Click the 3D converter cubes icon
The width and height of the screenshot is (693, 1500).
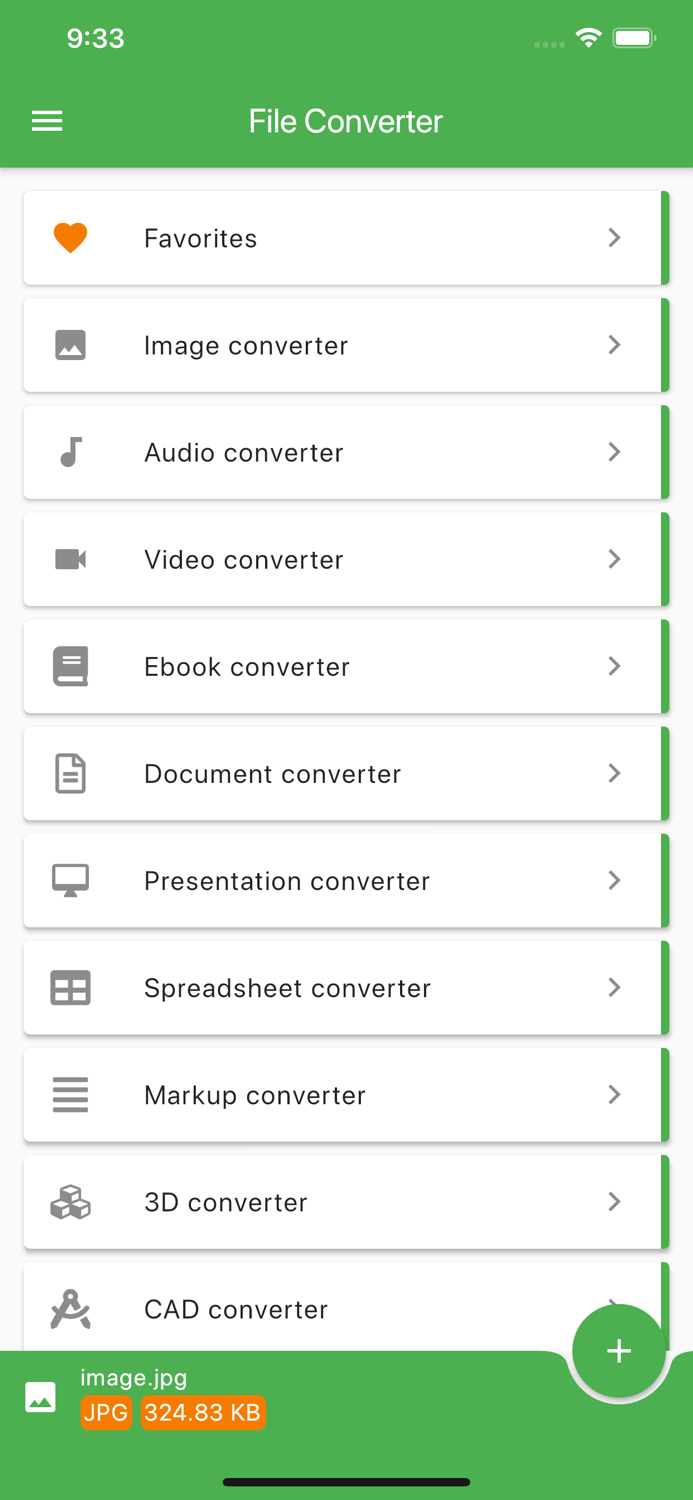coord(70,1202)
